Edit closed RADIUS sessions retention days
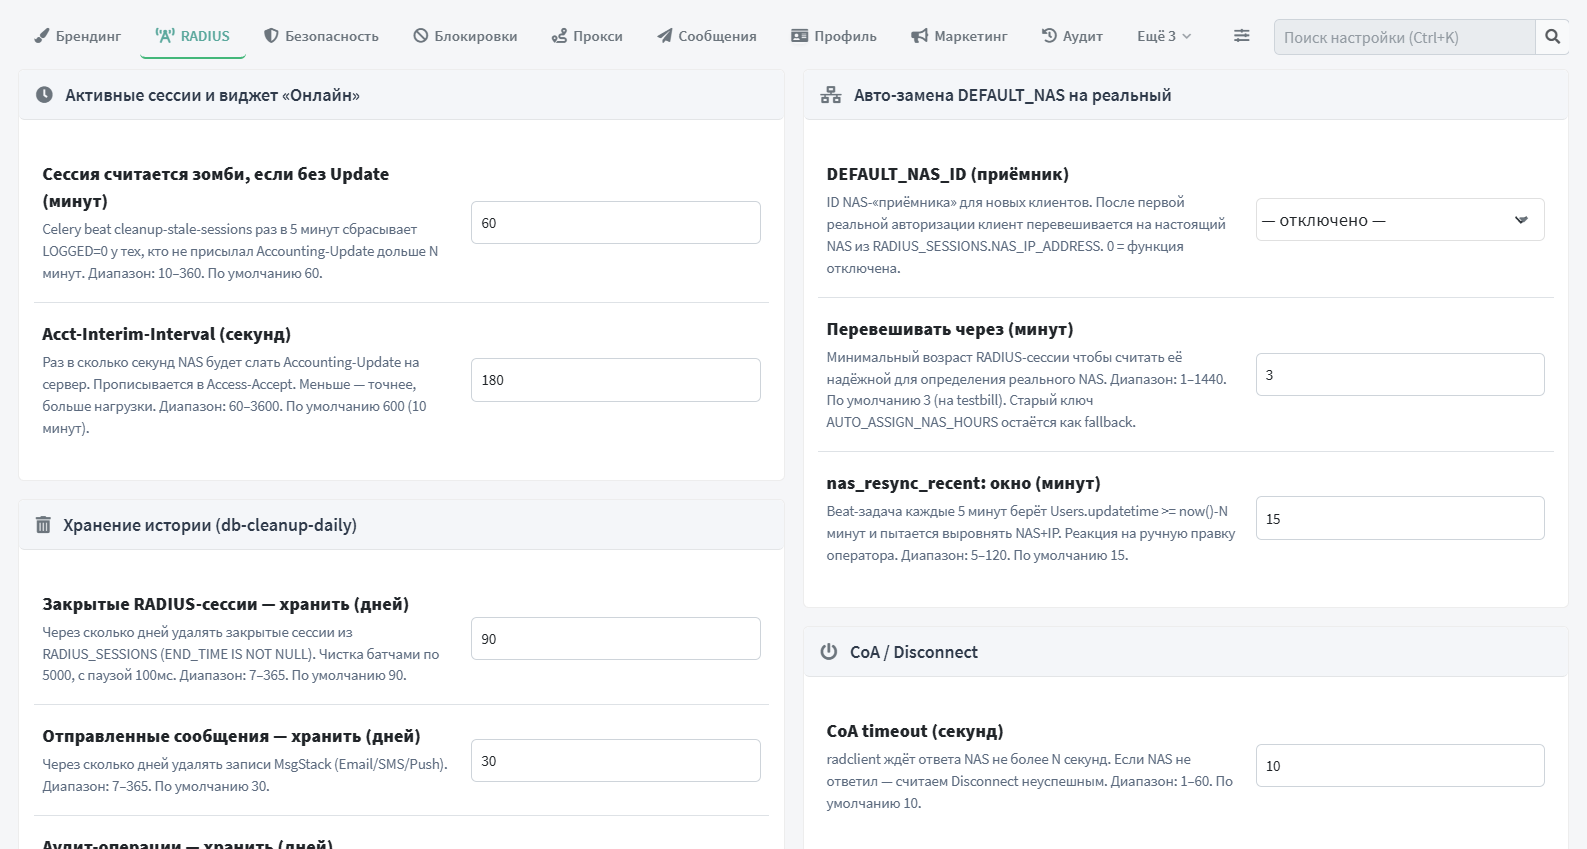Viewport: 1587px width, 849px height. 616,639
